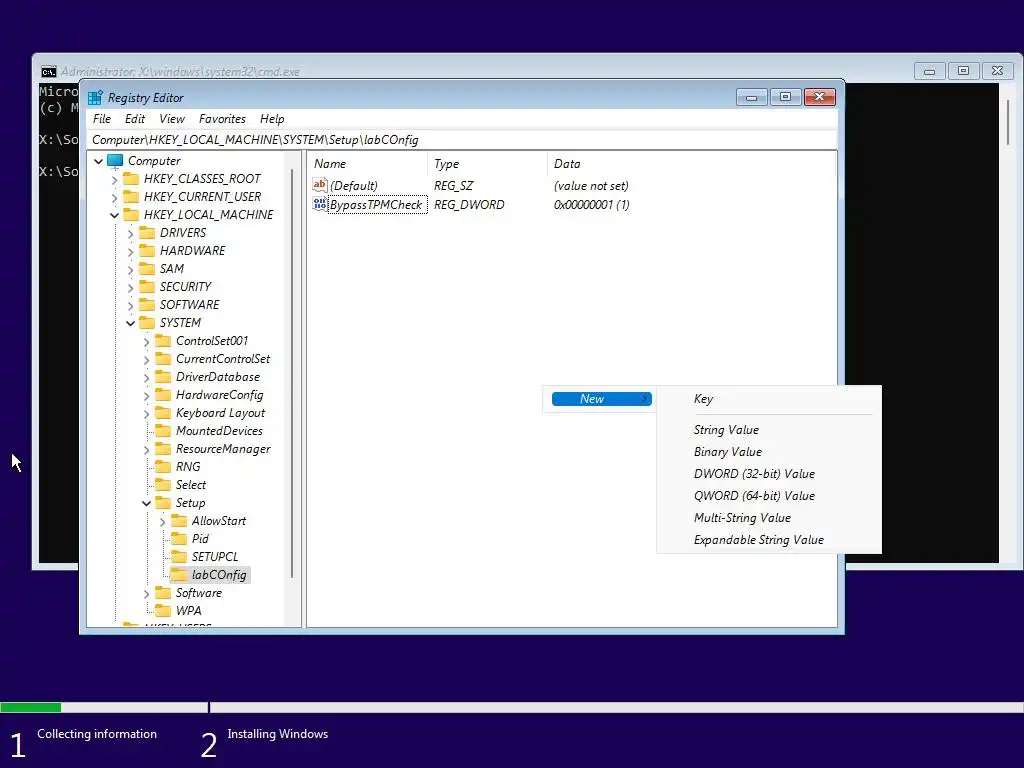Open the Help menu

(272, 119)
